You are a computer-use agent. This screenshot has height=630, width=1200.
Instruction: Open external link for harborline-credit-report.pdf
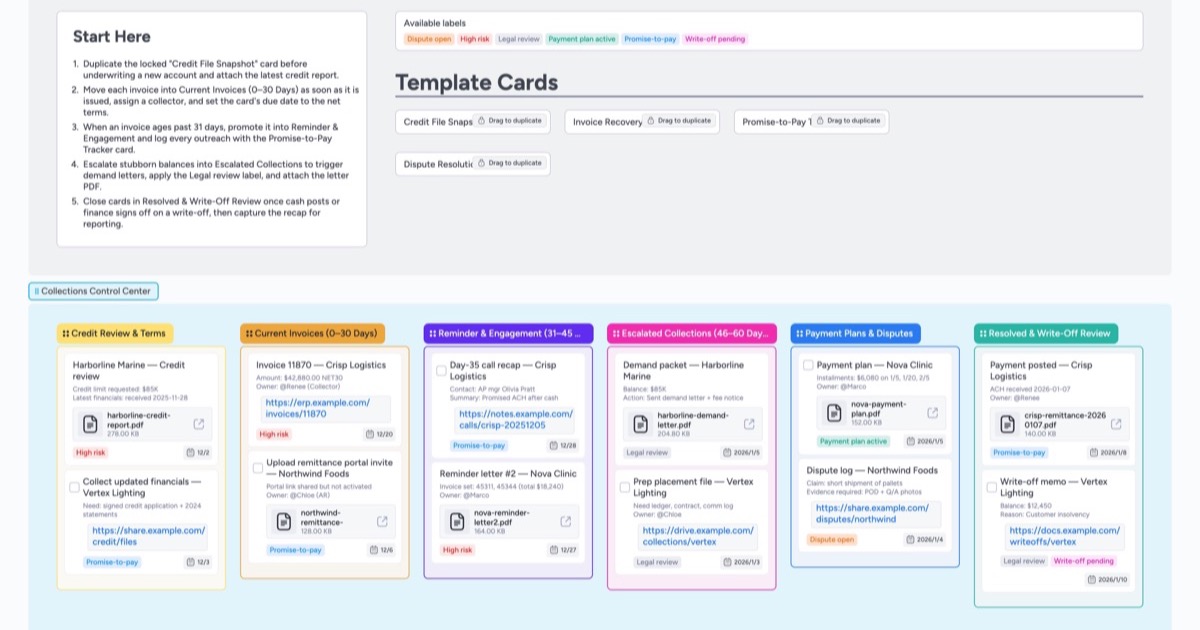pos(199,424)
